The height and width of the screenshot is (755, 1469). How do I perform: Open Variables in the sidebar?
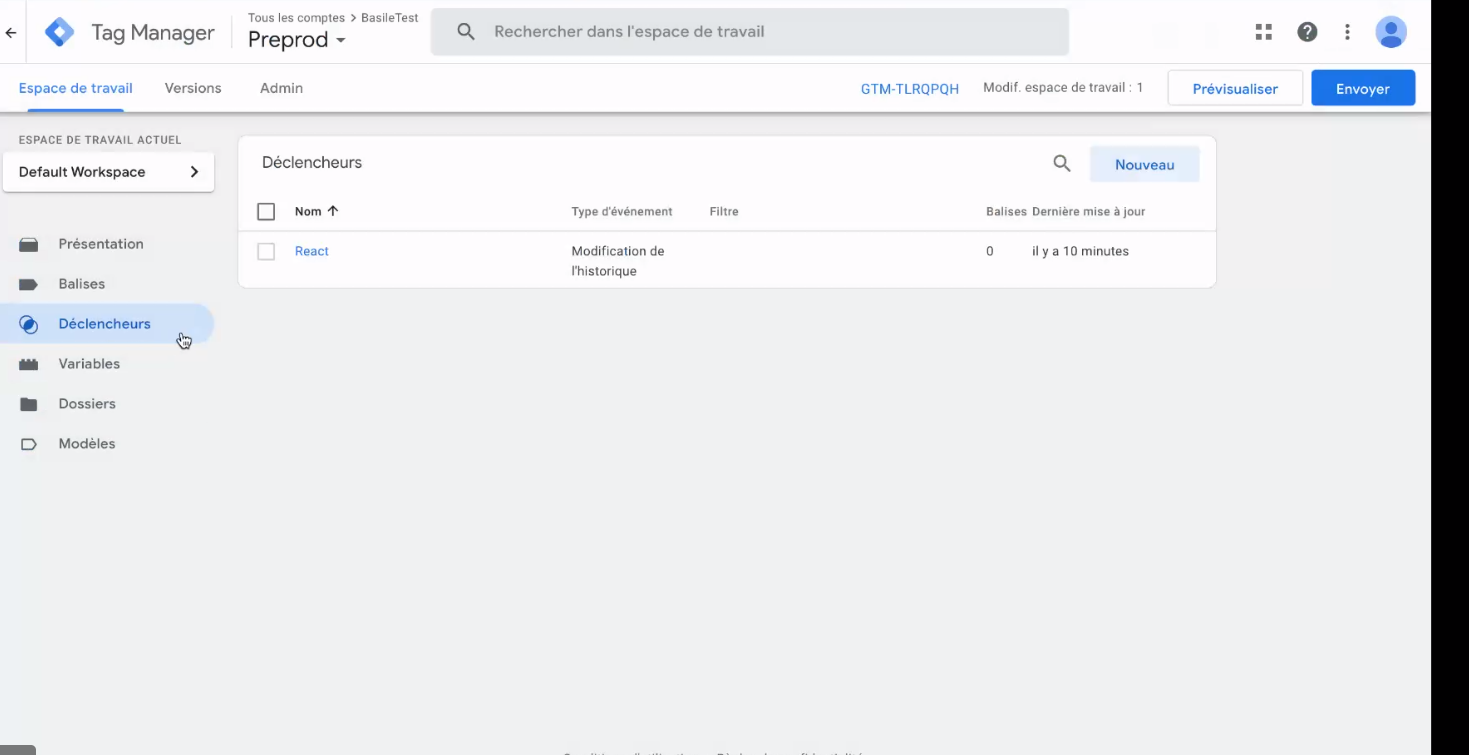[x=88, y=364]
